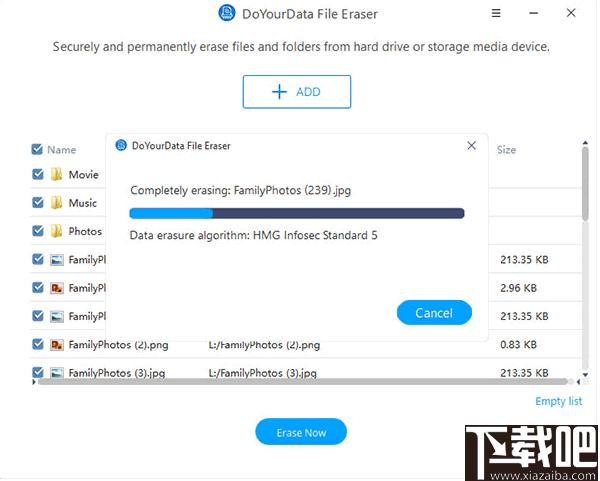Click the 0.83 KB size value
This screenshot has width=600, height=481.
pos(518,345)
